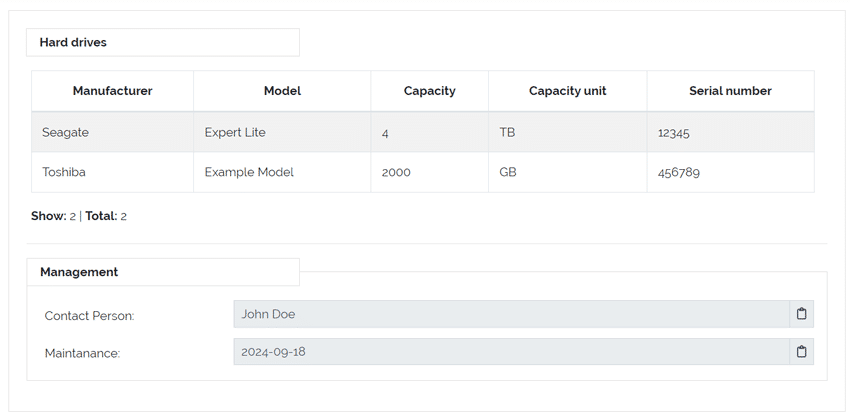Click the Maintanance date field
This screenshot has width=850, height=415.
coord(511,352)
